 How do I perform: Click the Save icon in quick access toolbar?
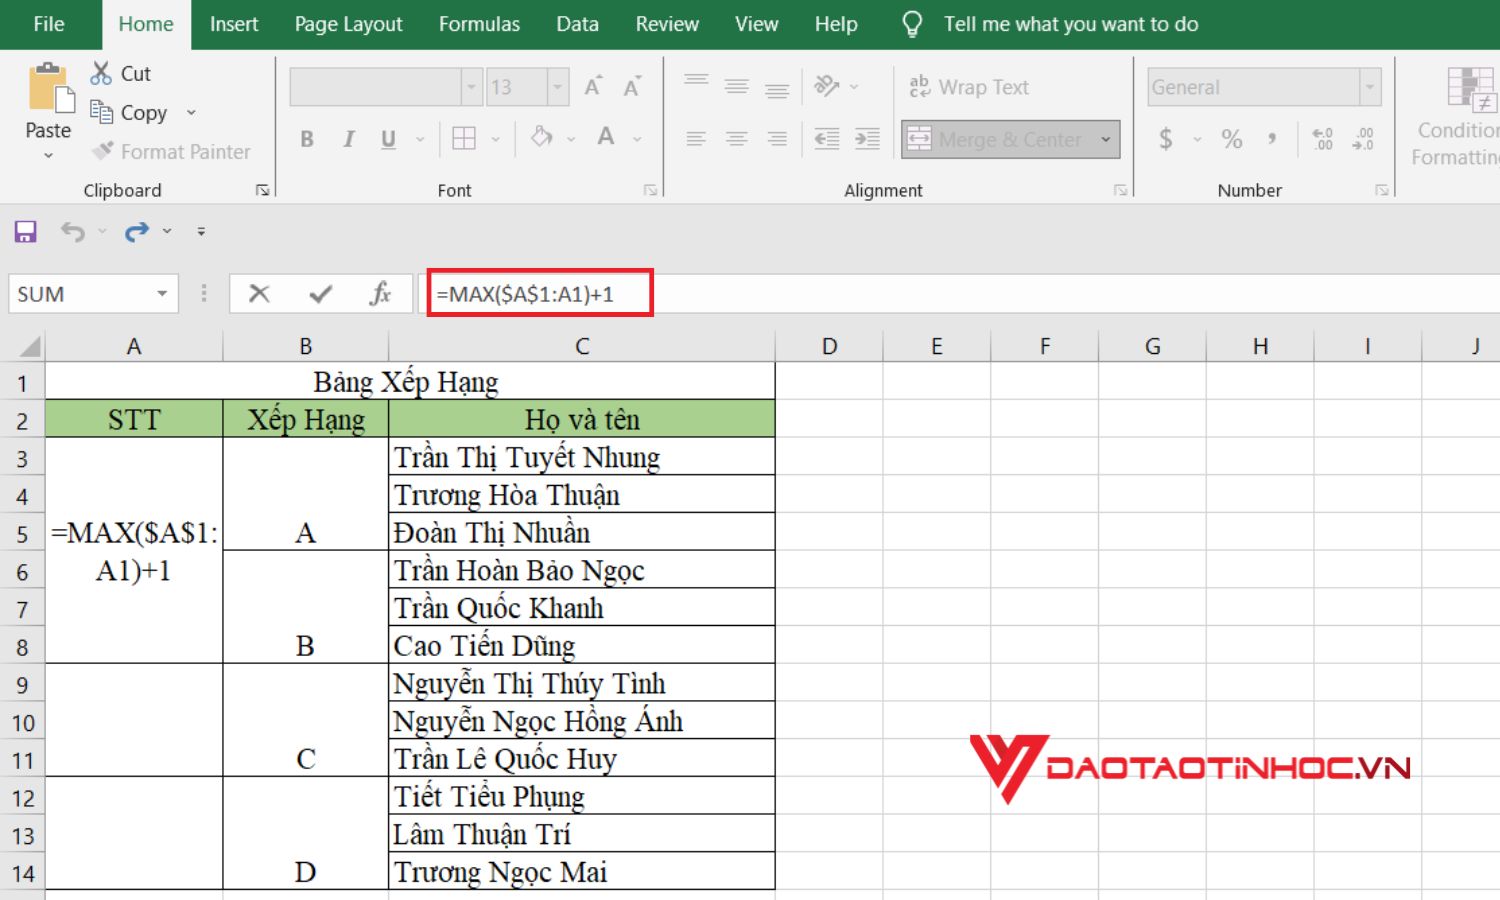pos(25,232)
